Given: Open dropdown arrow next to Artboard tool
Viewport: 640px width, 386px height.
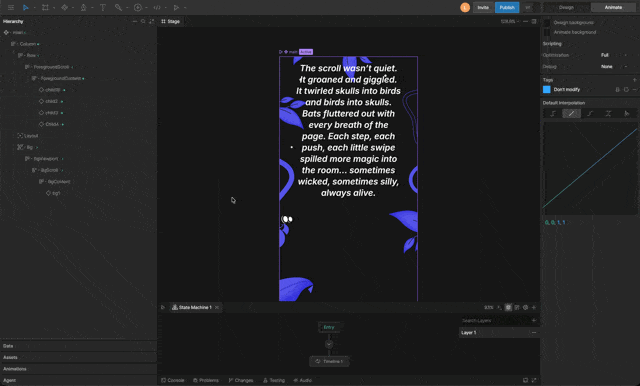Looking at the screenshot, I should coord(53,8).
